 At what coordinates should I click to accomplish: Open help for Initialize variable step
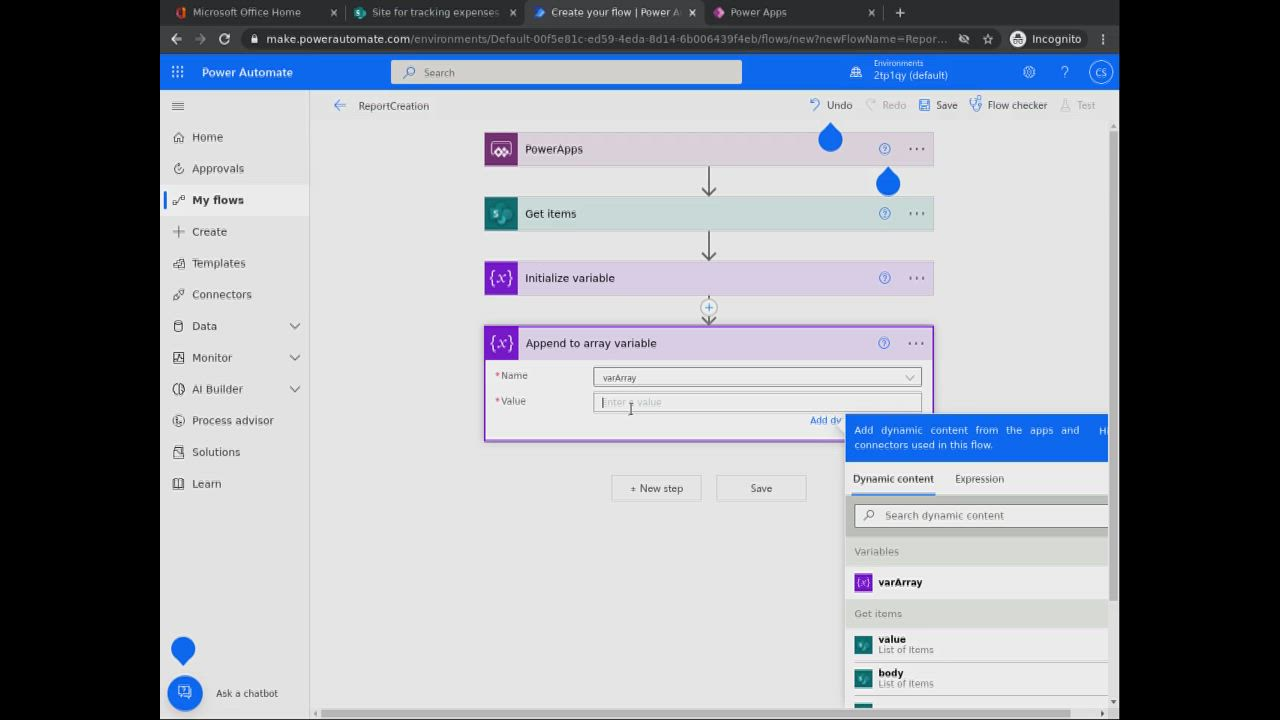[884, 278]
